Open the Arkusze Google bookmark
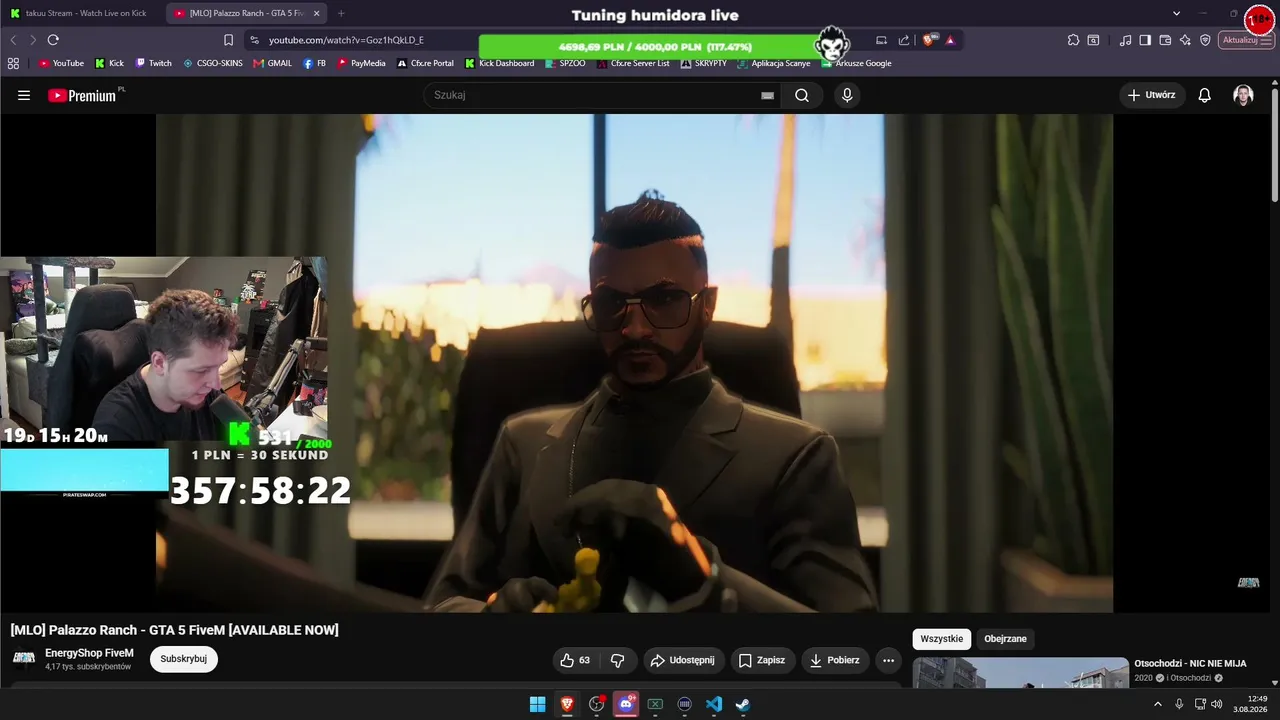1280x720 pixels. click(856, 63)
